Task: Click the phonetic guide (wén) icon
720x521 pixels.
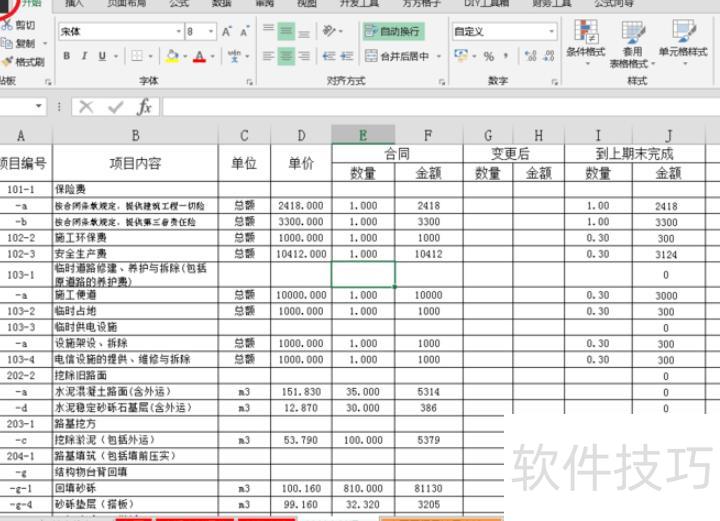Action: pos(234,56)
